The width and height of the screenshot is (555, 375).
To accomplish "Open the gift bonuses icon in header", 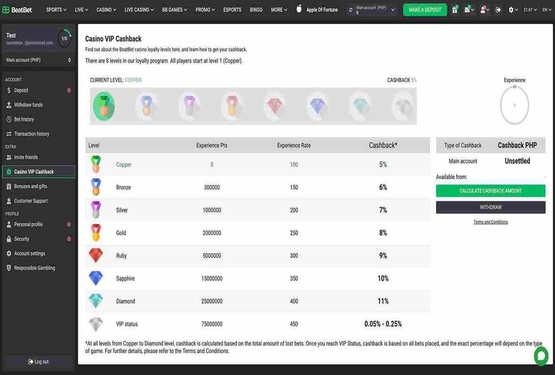I will pyautogui.click(x=455, y=10).
